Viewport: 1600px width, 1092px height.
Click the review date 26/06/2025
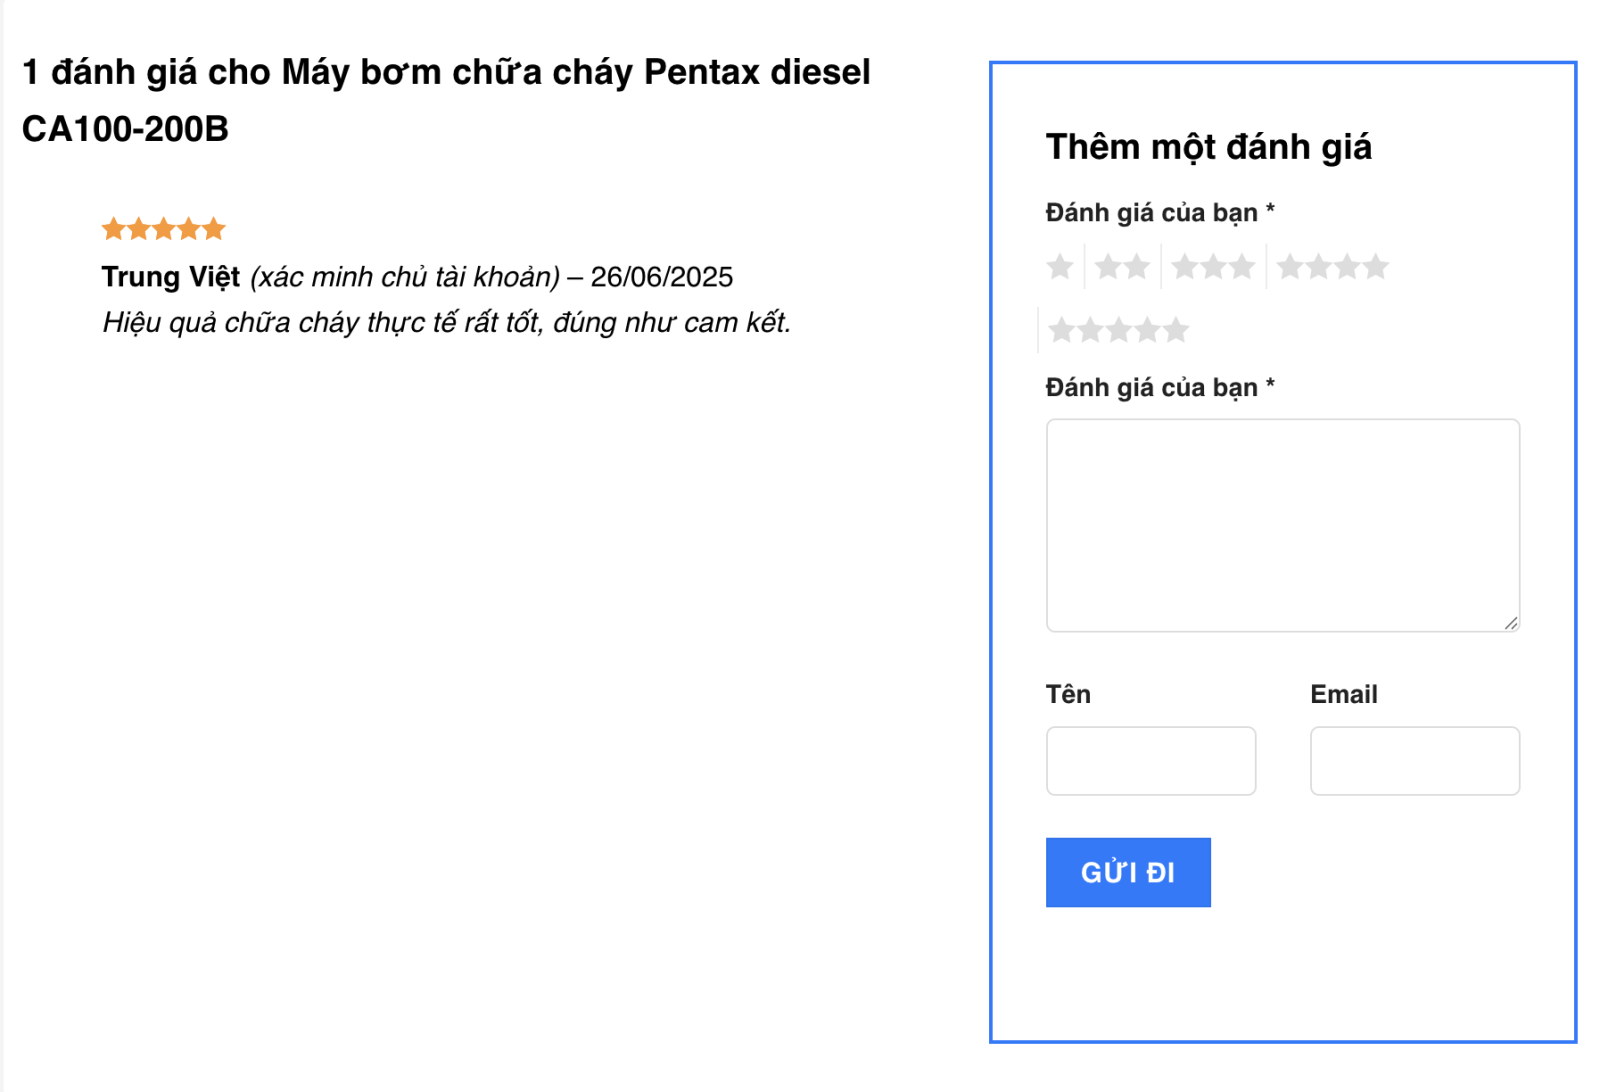click(x=661, y=277)
